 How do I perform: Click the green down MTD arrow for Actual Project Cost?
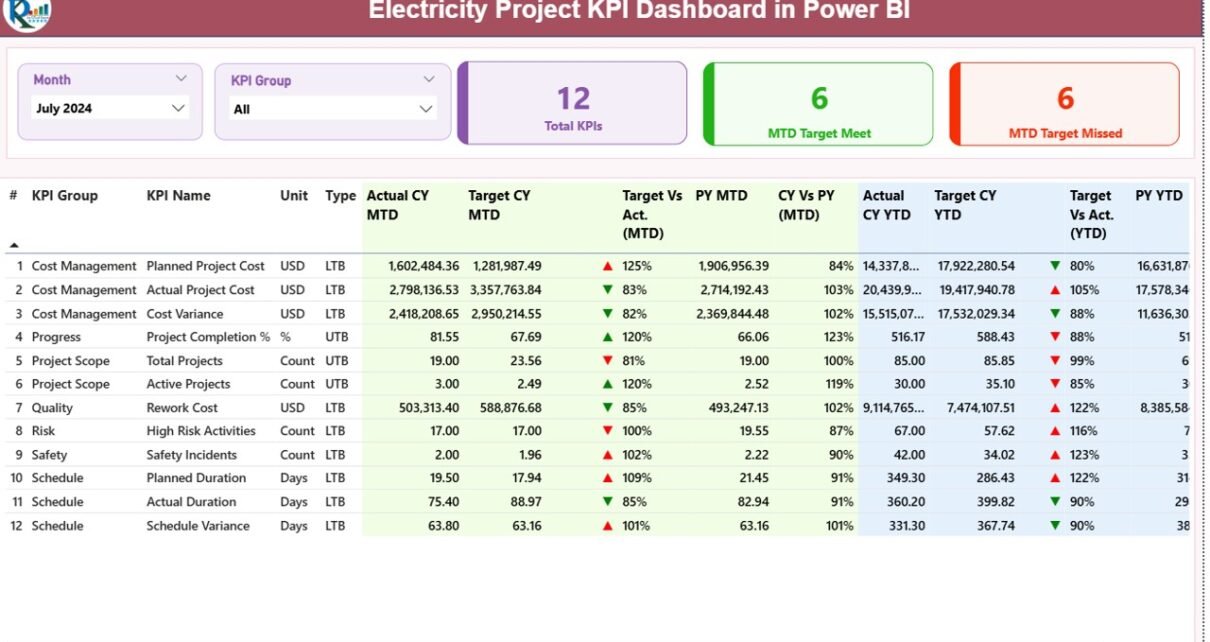tap(607, 290)
